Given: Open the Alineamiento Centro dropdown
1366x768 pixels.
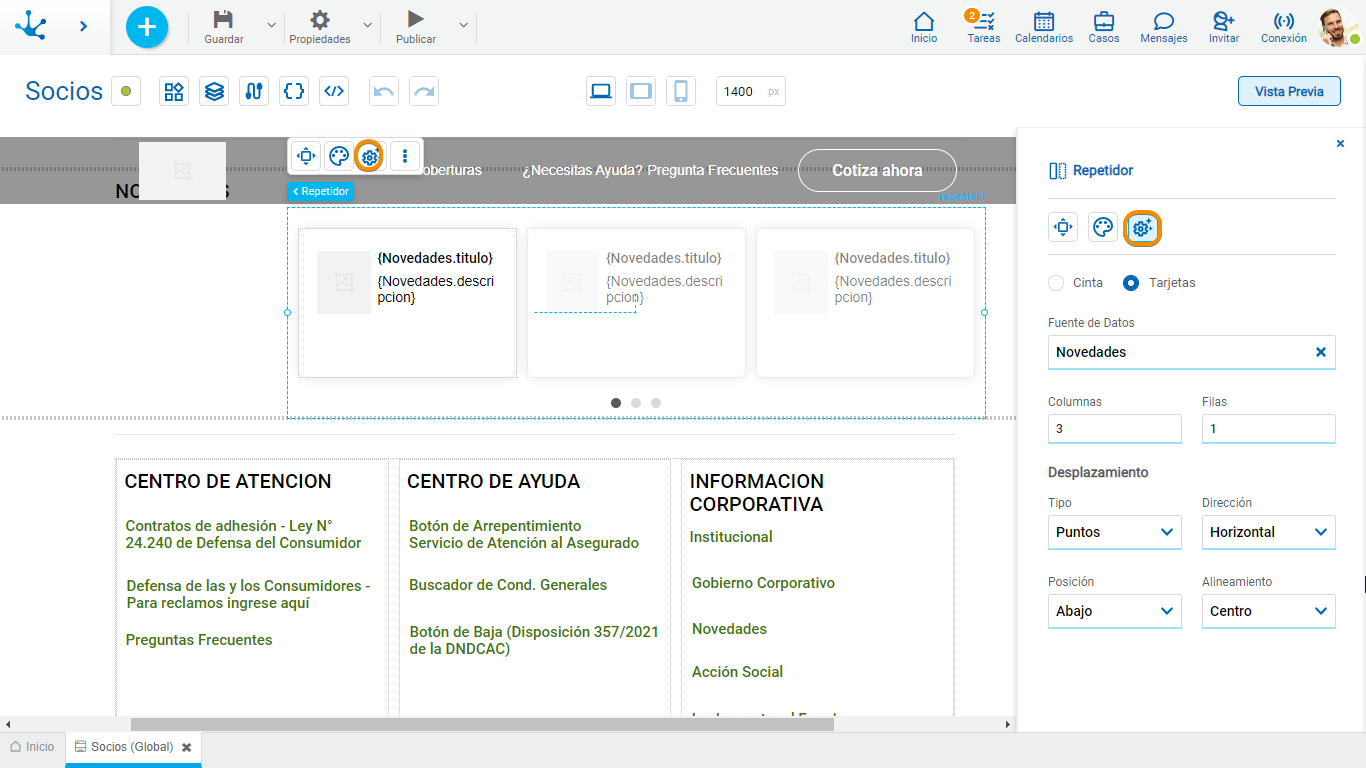Looking at the screenshot, I should tap(1268, 611).
